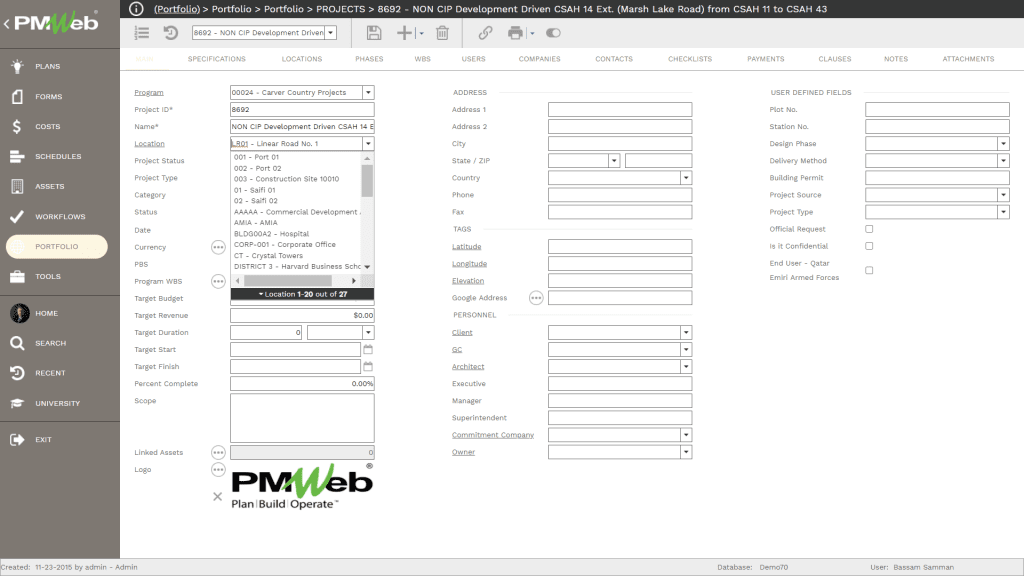Expand the State dropdown
The image size is (1024, 576).
tap(614, 161)
